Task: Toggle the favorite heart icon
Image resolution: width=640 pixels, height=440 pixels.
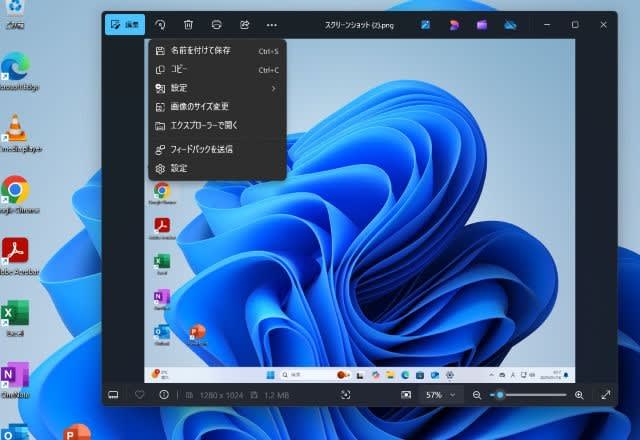Action: tap(140, 395)
